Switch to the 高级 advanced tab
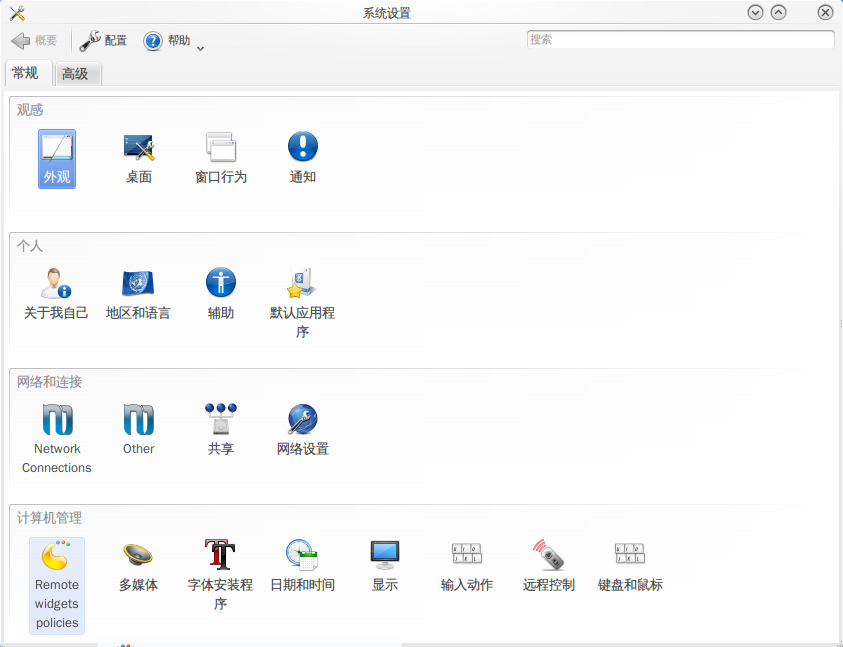Image resolution: width=843 pixels, height=647 pixels. click(x=77, y=74)
